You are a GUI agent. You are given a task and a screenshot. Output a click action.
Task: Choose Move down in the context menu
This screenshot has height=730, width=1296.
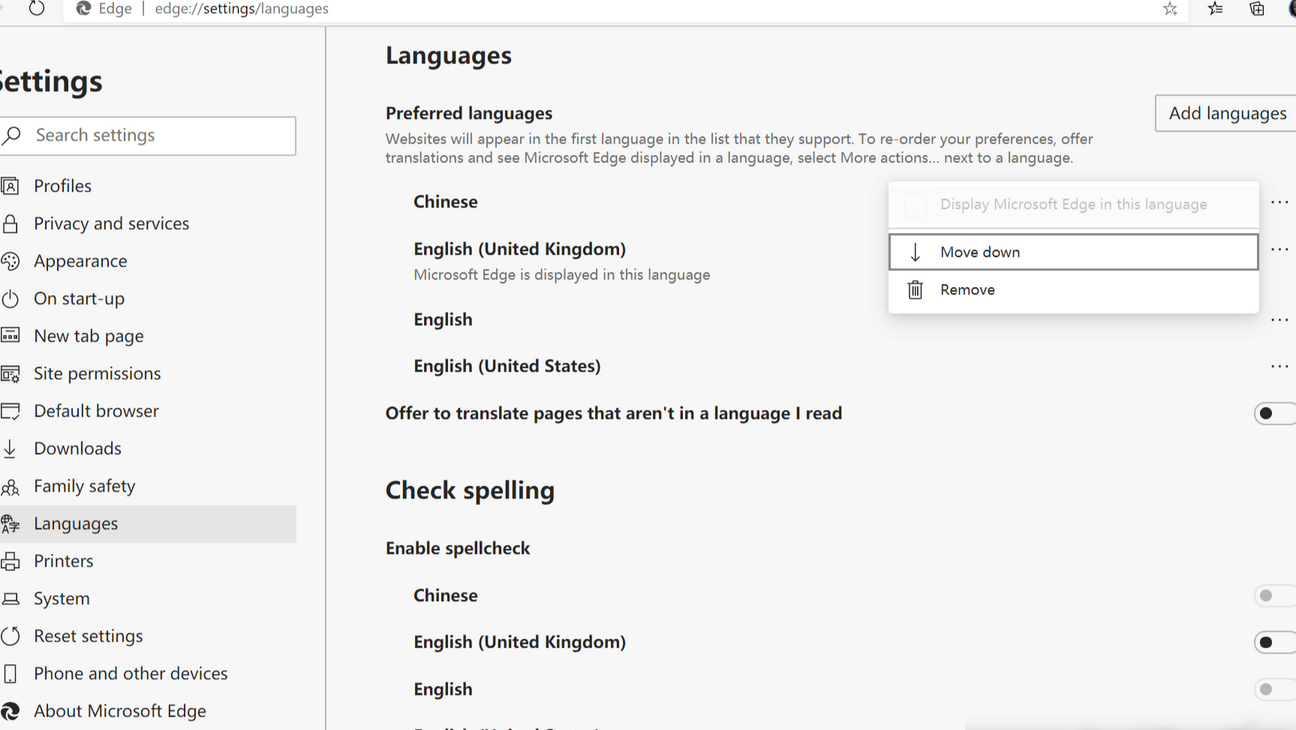click(x=1073, y=252)
